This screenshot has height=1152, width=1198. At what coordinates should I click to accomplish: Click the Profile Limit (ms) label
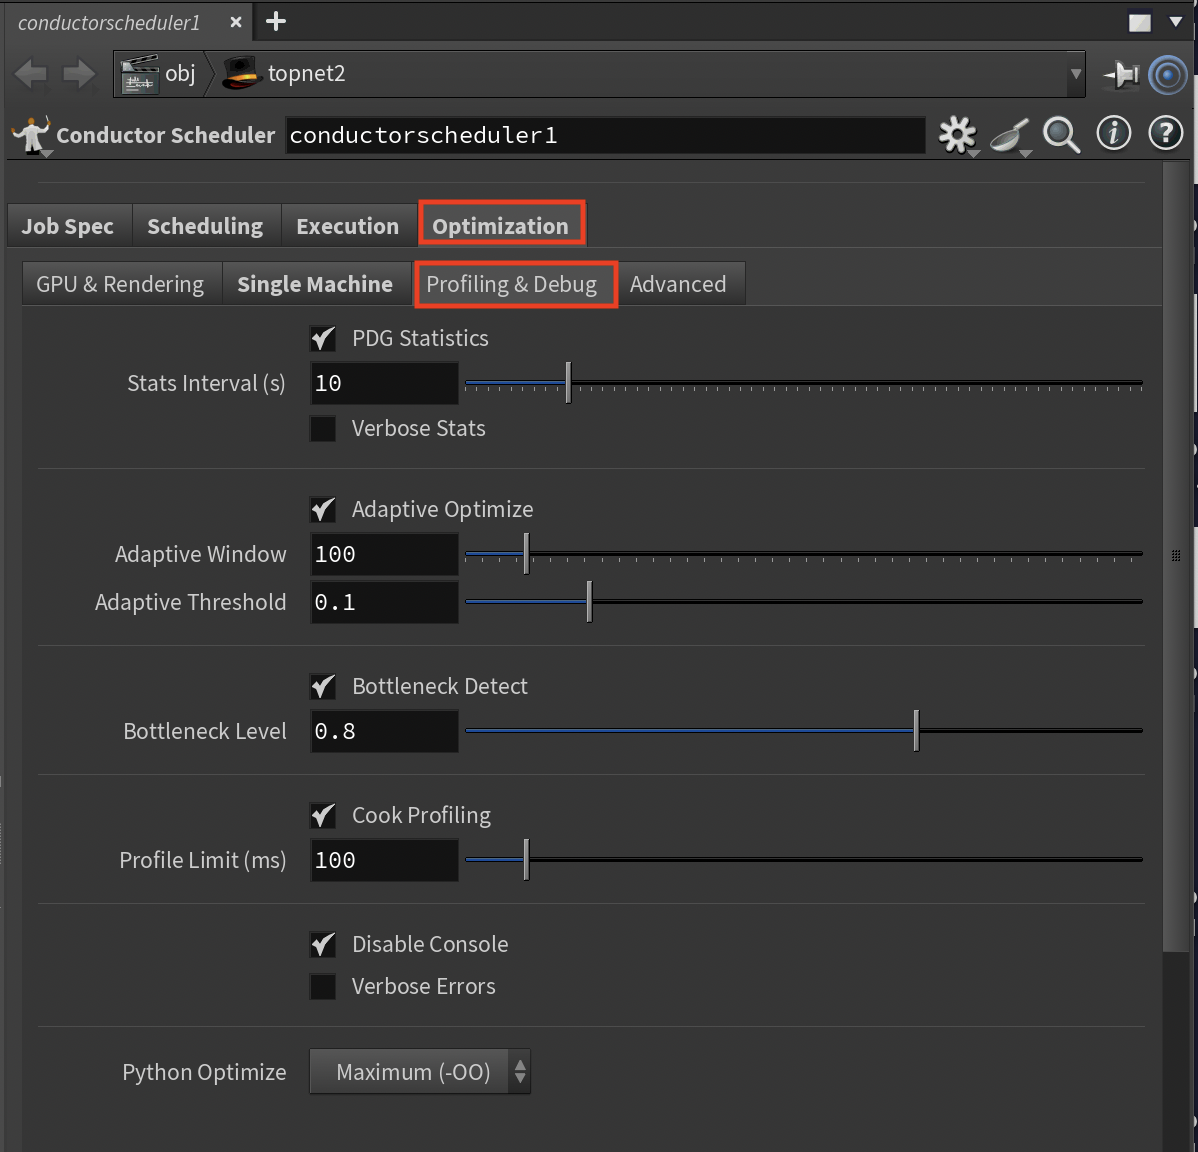(x=203, y=861)
